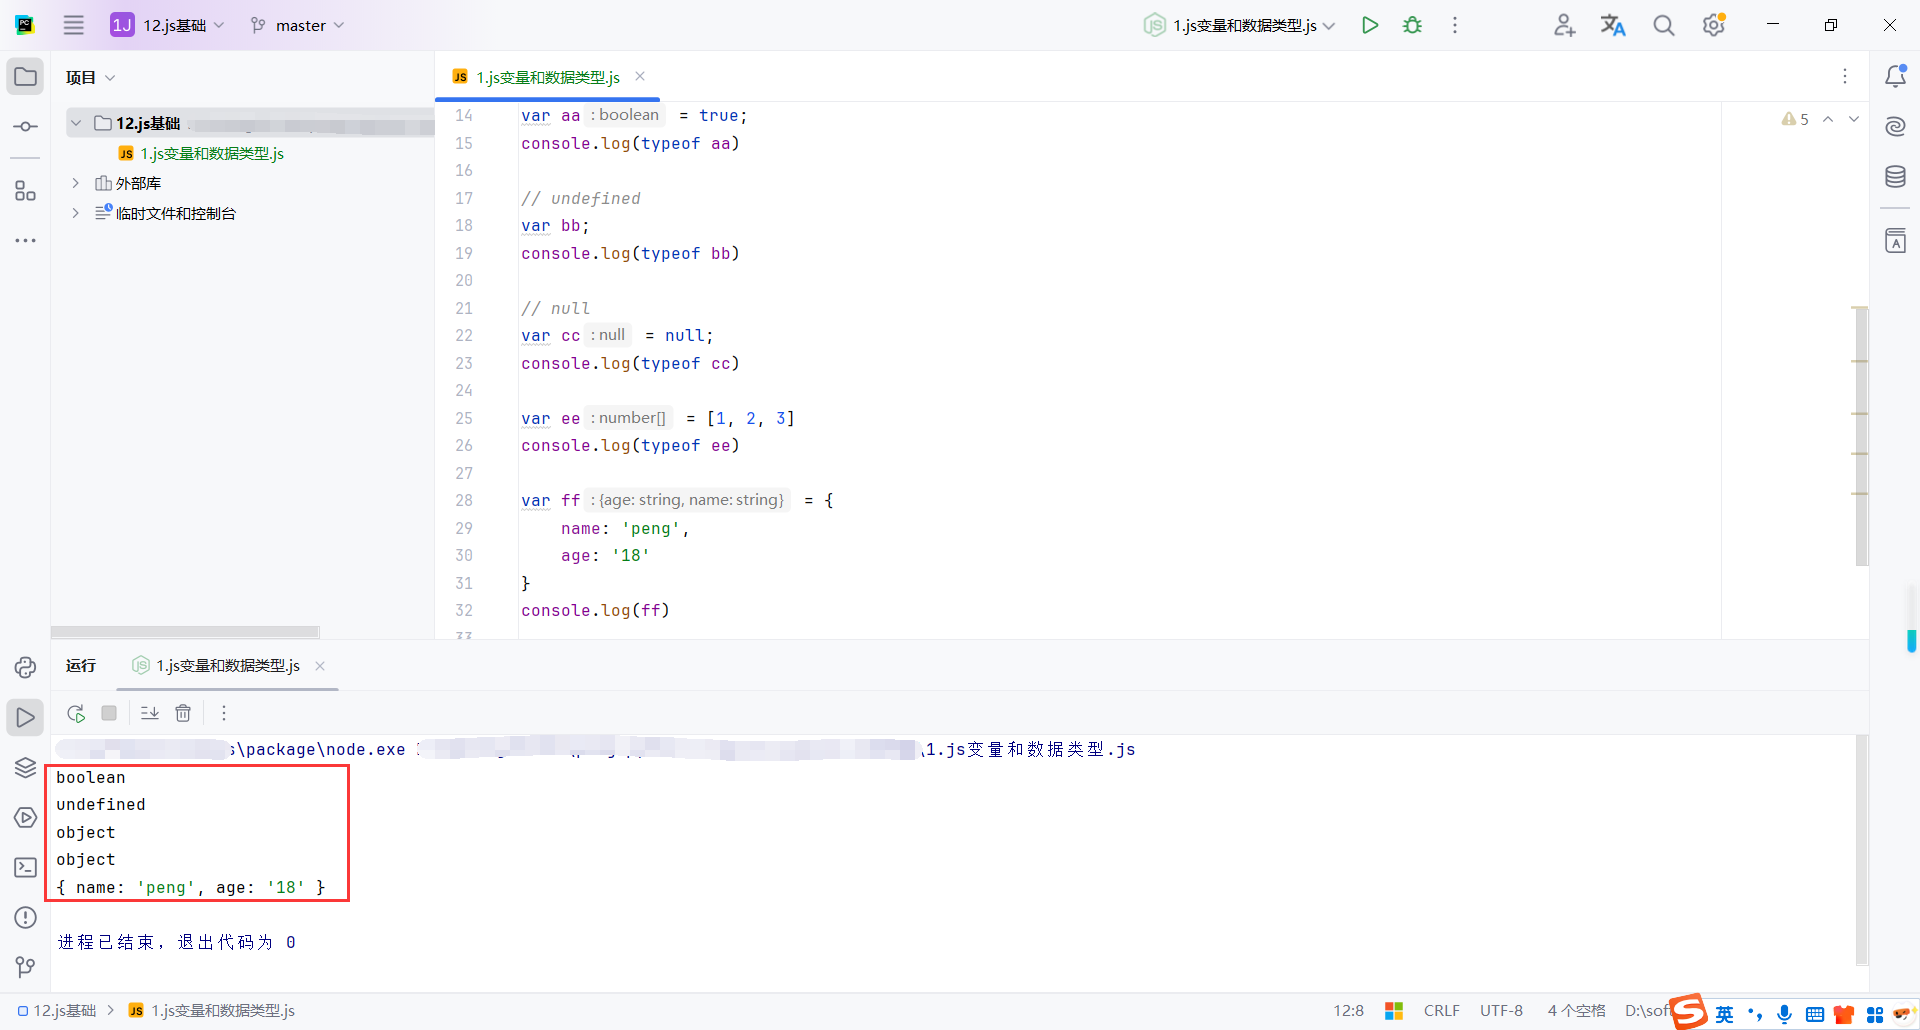Open the Commit tool window
Screen dimensions: 1920x1030
coord(26,127)
